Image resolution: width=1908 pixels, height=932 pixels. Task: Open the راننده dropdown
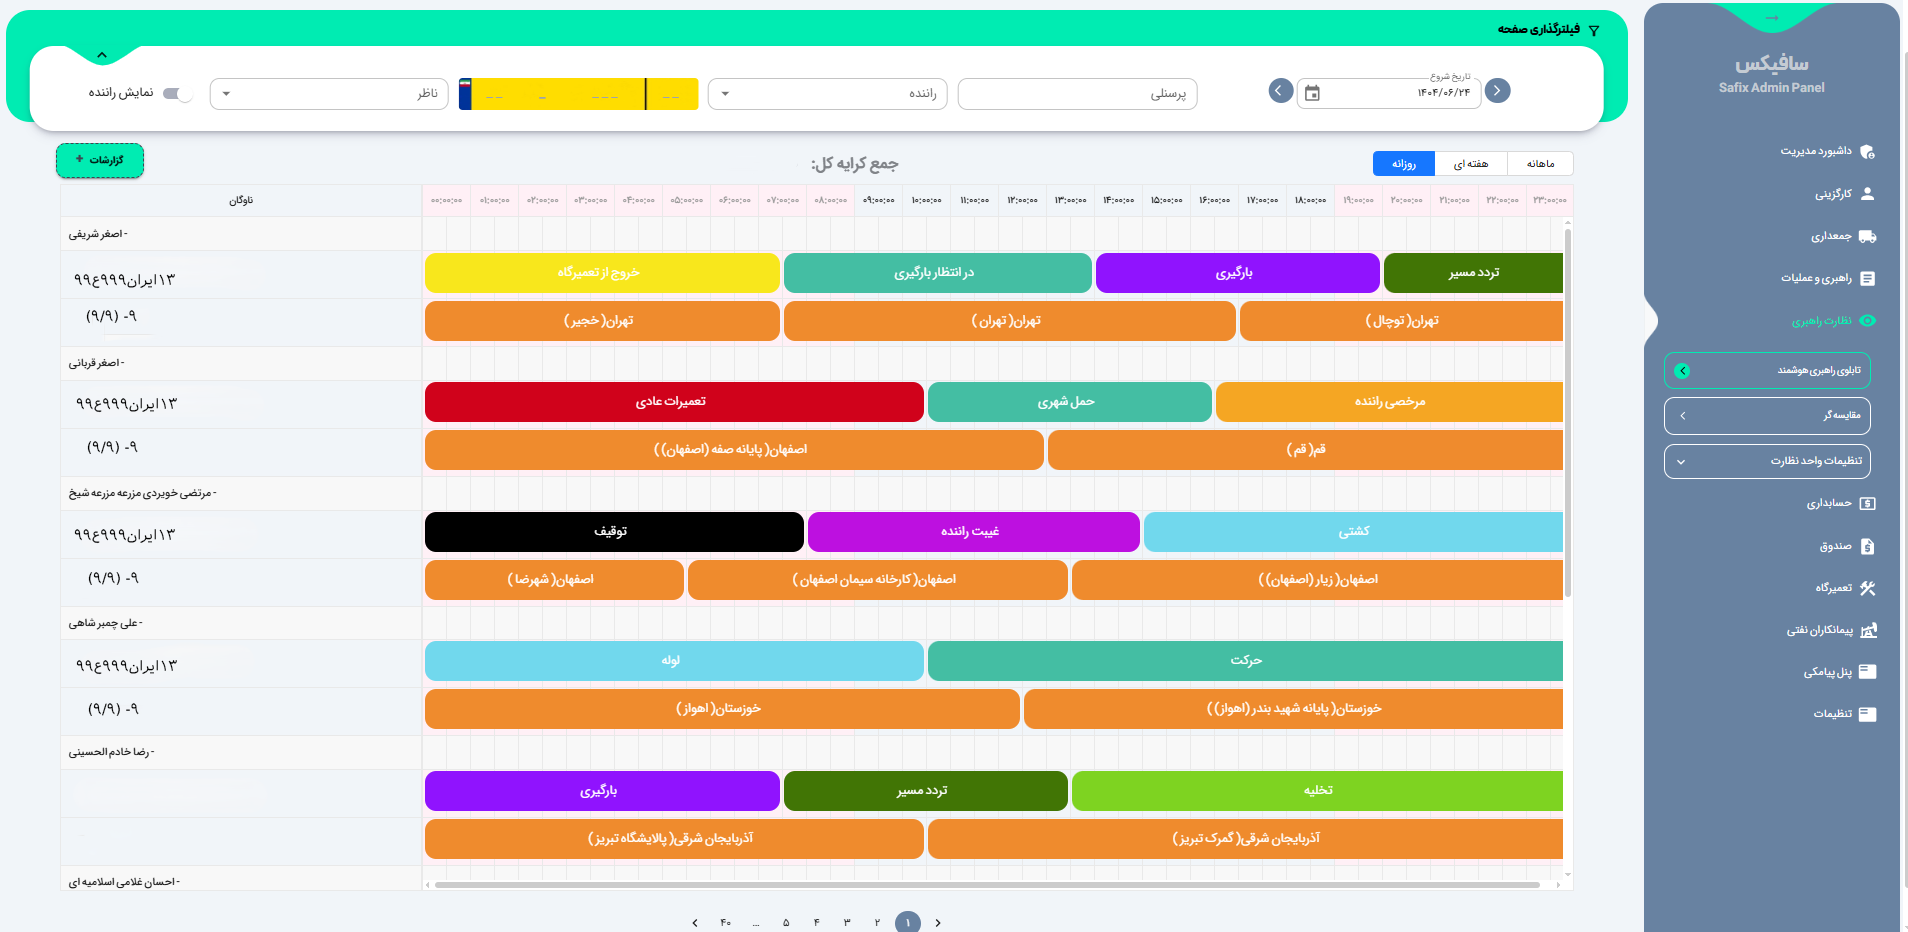827,94
